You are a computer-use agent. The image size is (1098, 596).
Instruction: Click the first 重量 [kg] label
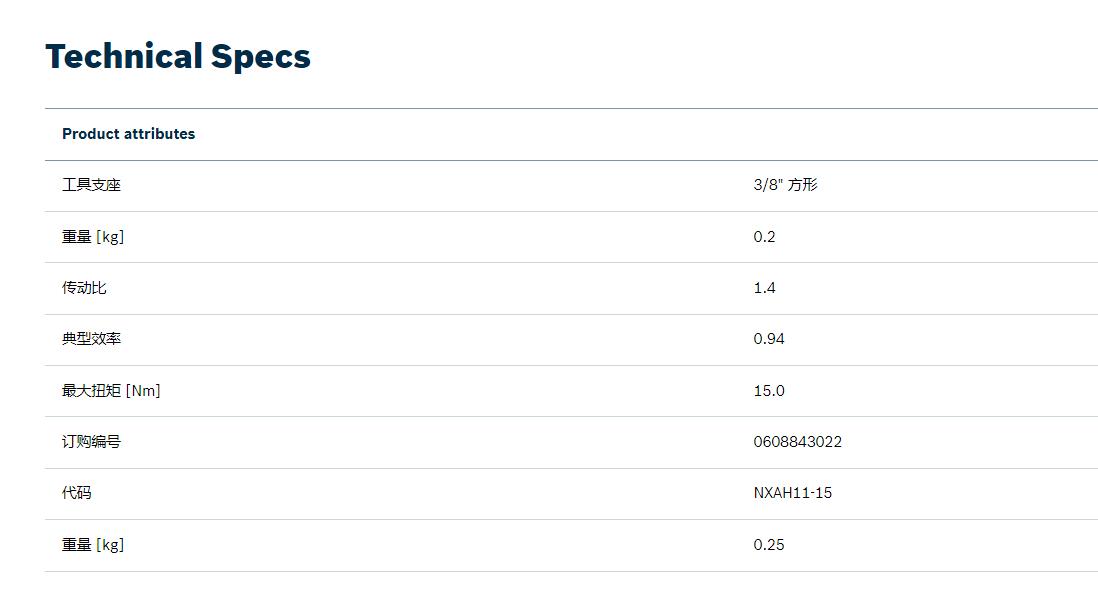(x=93, y=237)
